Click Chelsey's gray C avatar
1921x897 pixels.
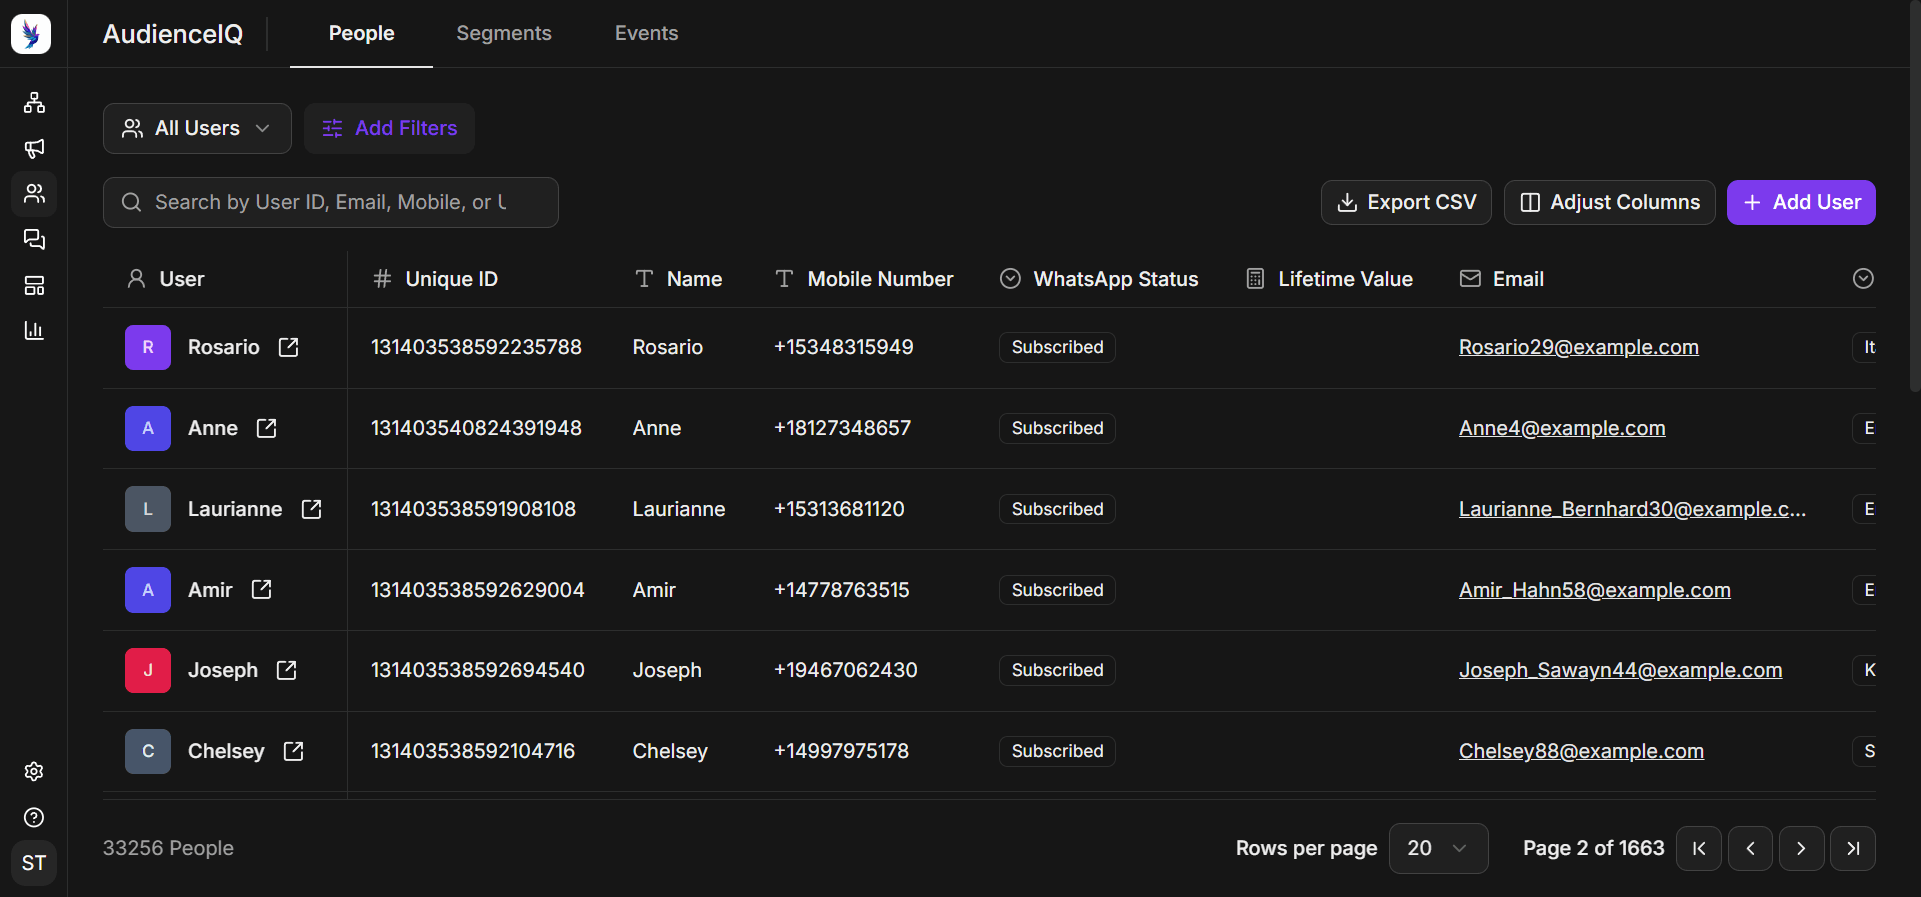(x=148, y=751)
